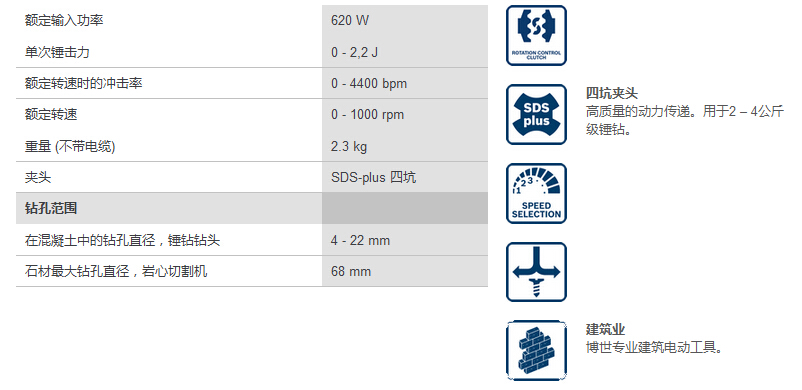
Task: Select the 2.3 kg weight value
Action: pyautogui.click(x=349, y=147)
